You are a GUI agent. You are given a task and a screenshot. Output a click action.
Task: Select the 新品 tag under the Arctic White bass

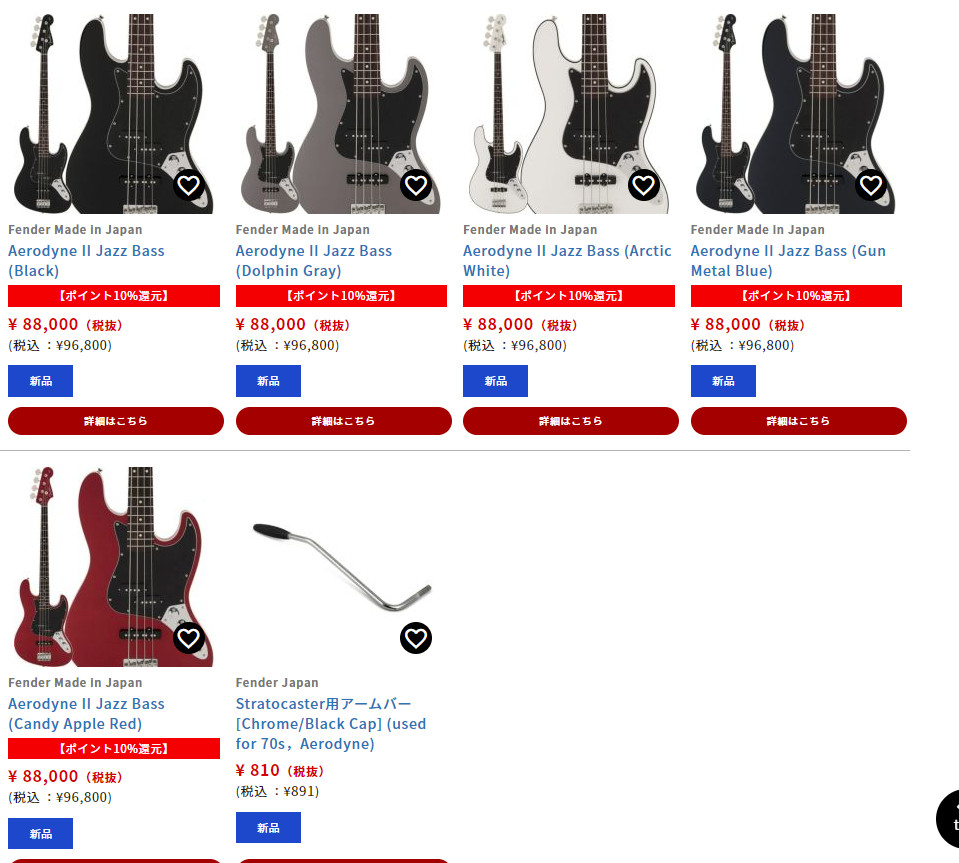pyautogui.click(x=495, y=381)
